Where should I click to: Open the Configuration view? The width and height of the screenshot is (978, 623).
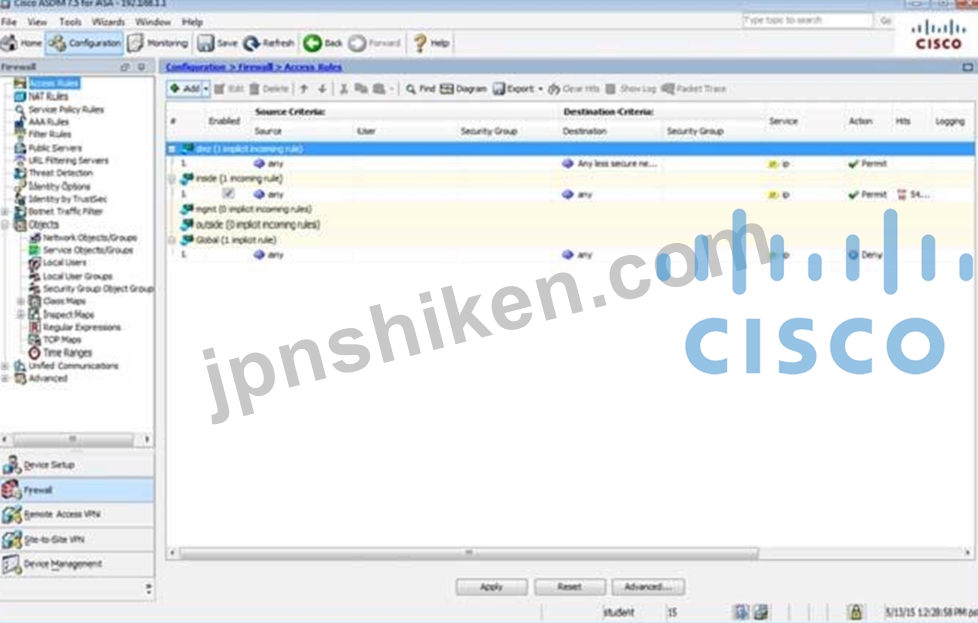point(85,43)
